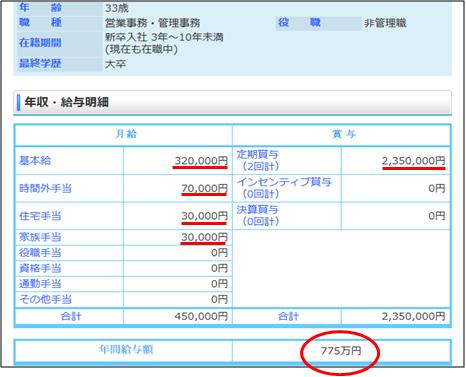
Task: Click the インセンティブ賞与 label
Action: 284,182
